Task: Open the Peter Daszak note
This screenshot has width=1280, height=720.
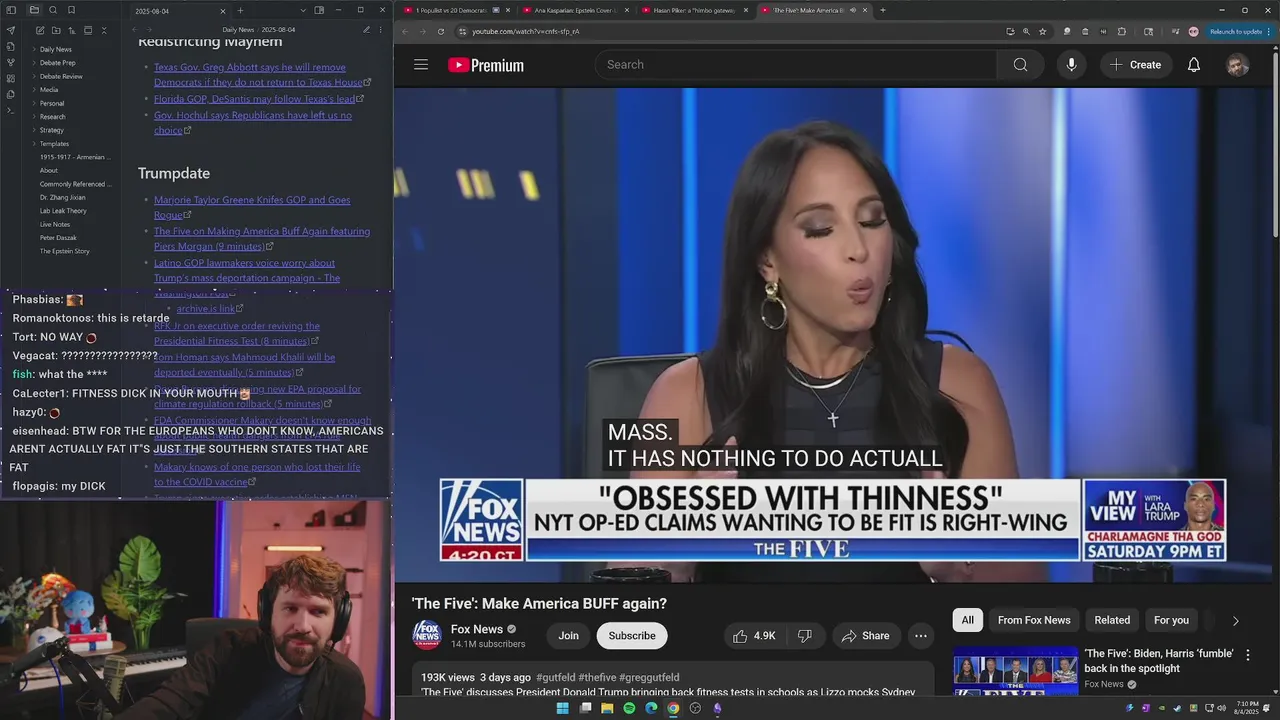Action: (58, 238)
